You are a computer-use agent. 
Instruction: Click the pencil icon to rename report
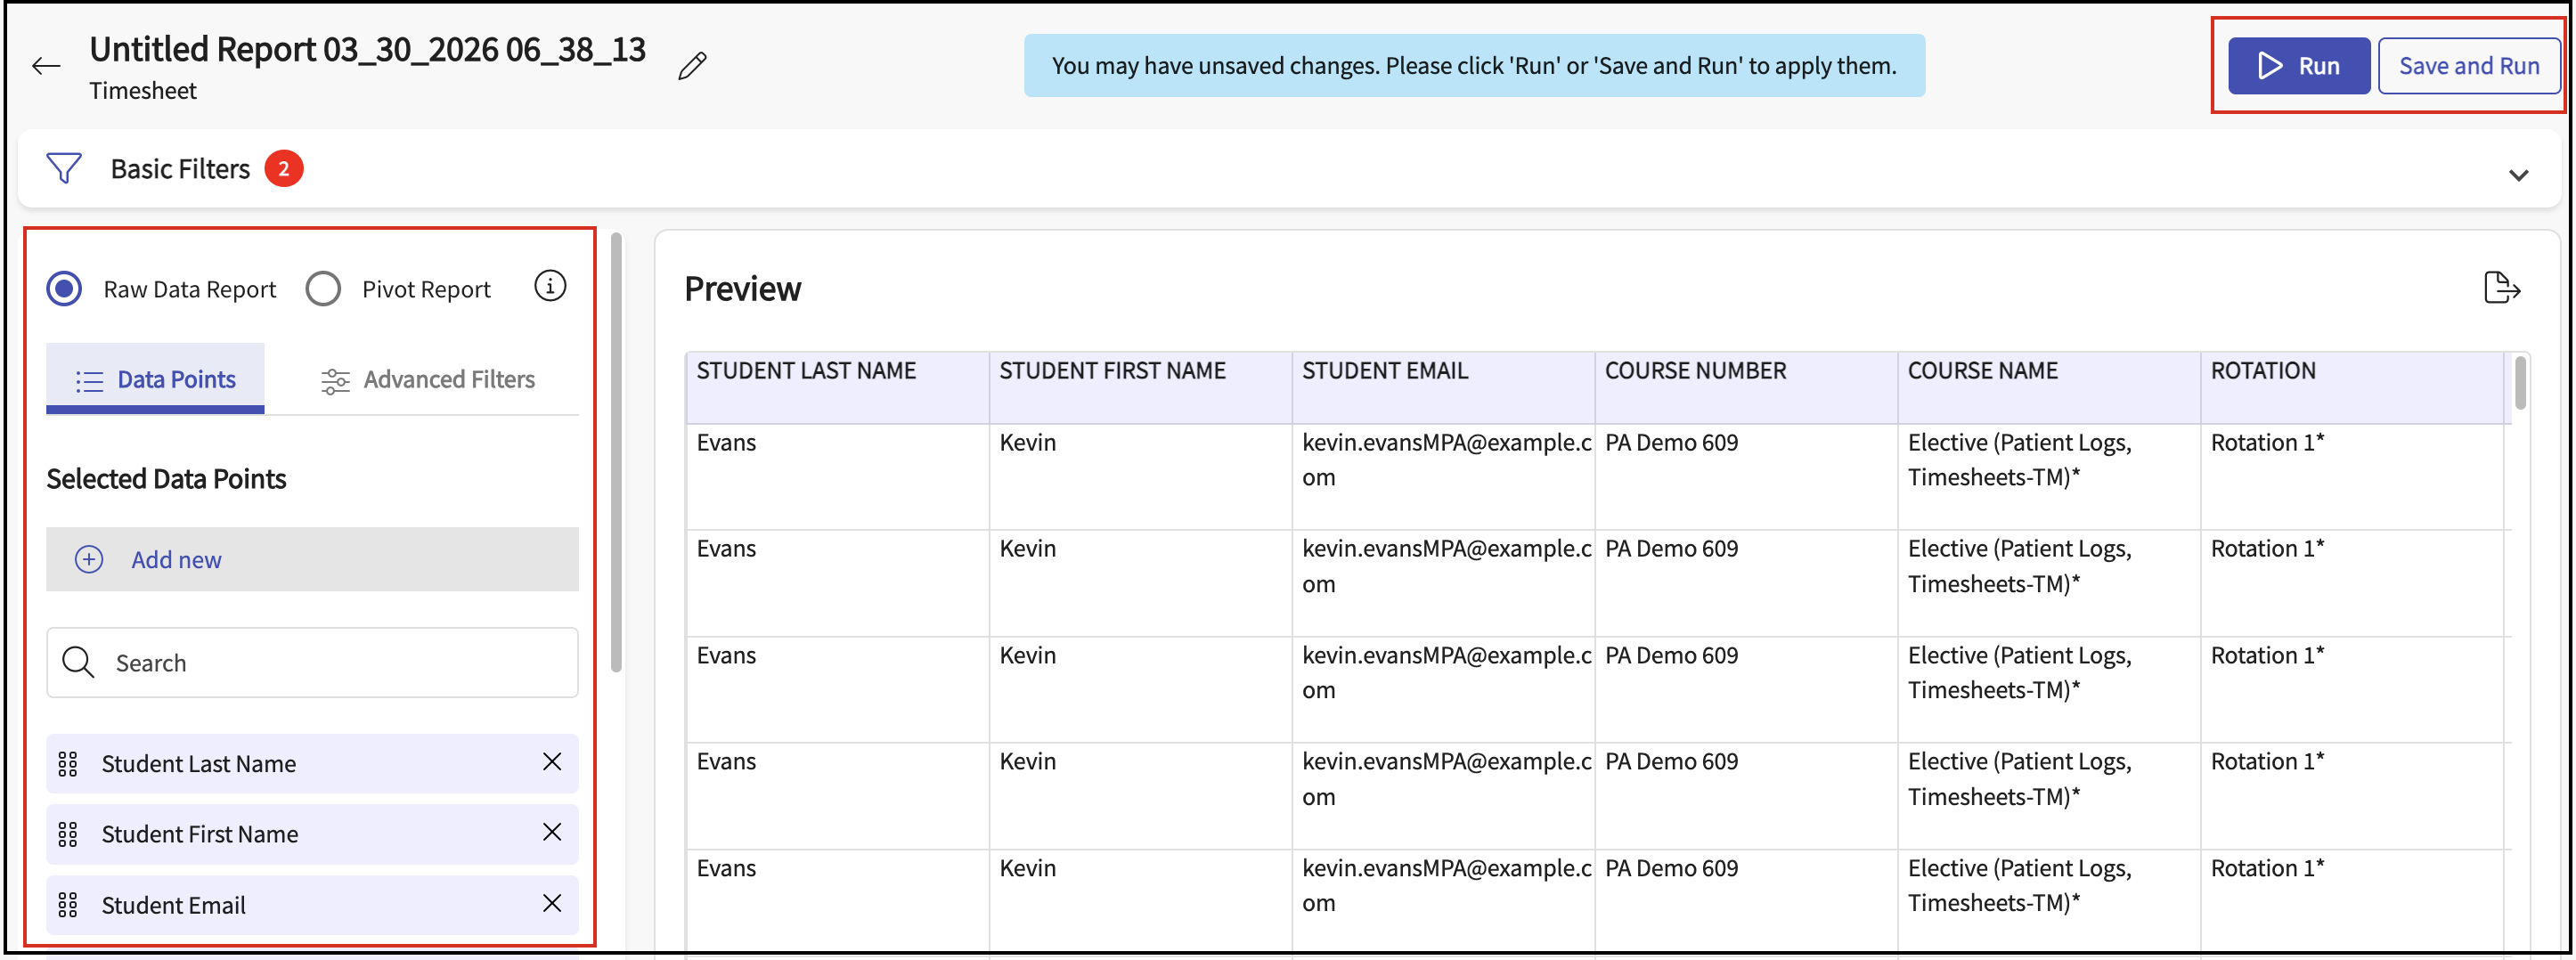692,66
